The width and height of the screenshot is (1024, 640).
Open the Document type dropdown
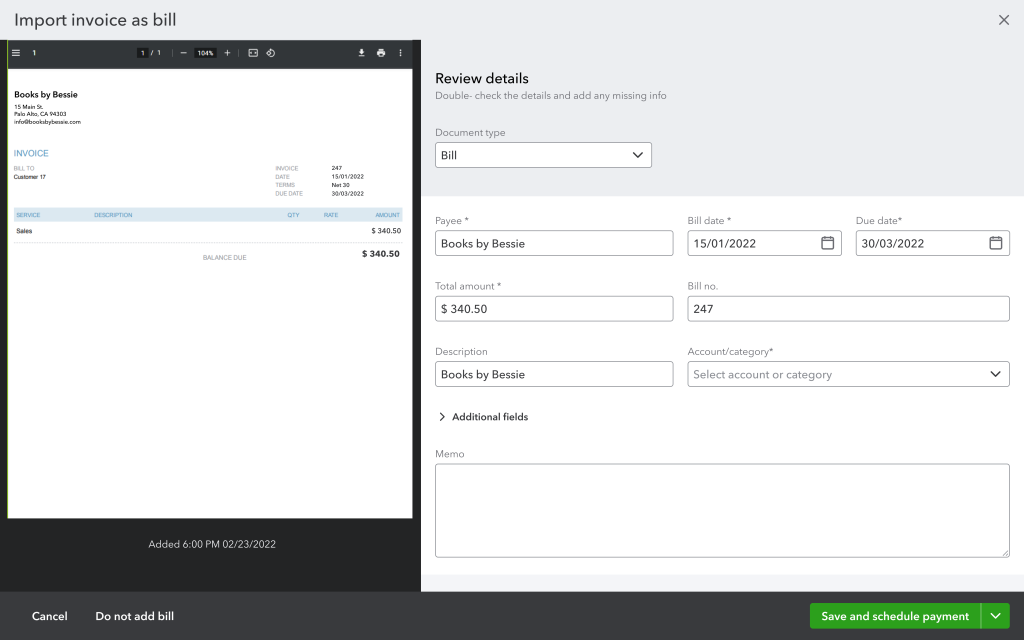tap(543, 155)
